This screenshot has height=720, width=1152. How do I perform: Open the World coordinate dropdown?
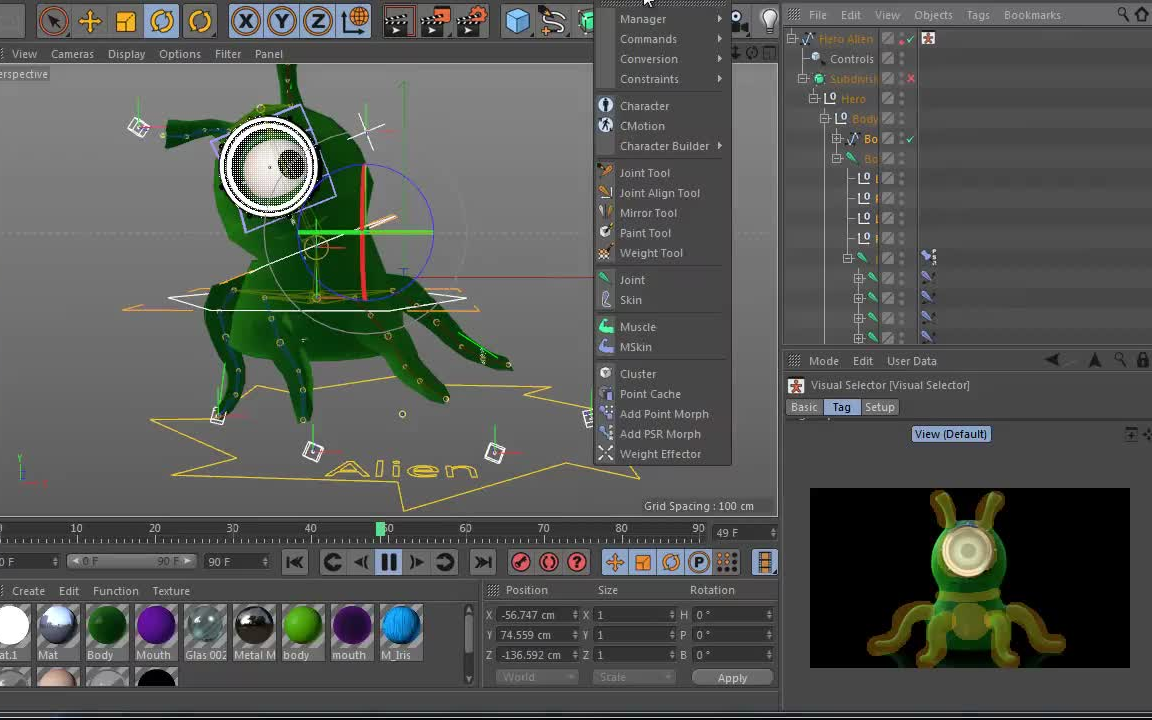(x=537, y=677)
